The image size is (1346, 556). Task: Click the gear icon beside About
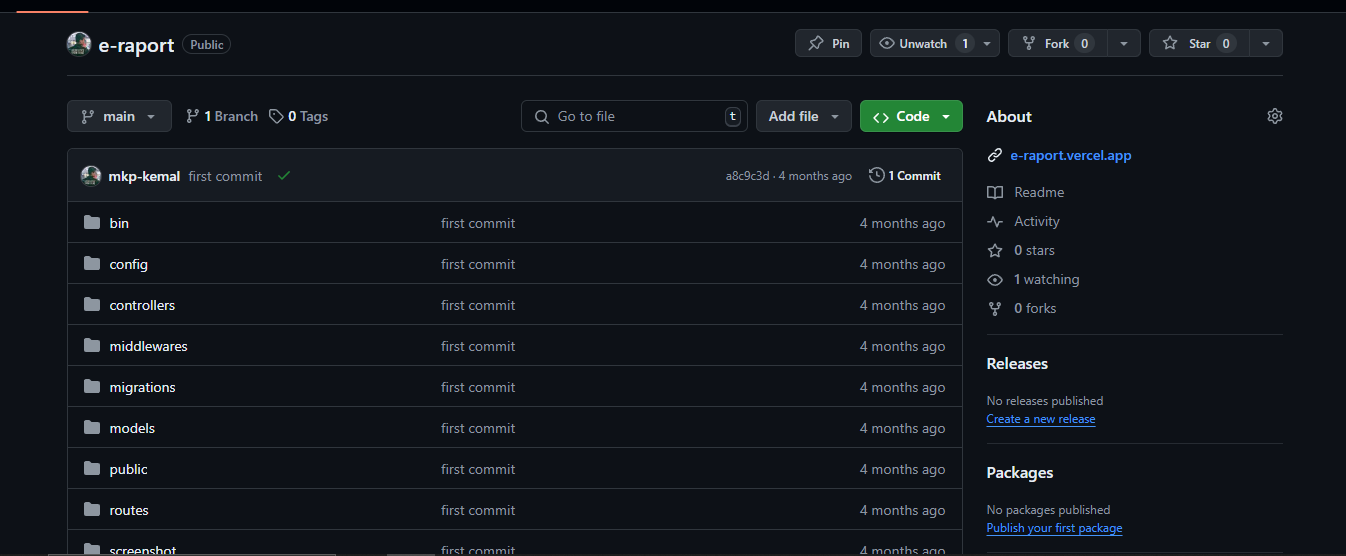pos(1274,116)
